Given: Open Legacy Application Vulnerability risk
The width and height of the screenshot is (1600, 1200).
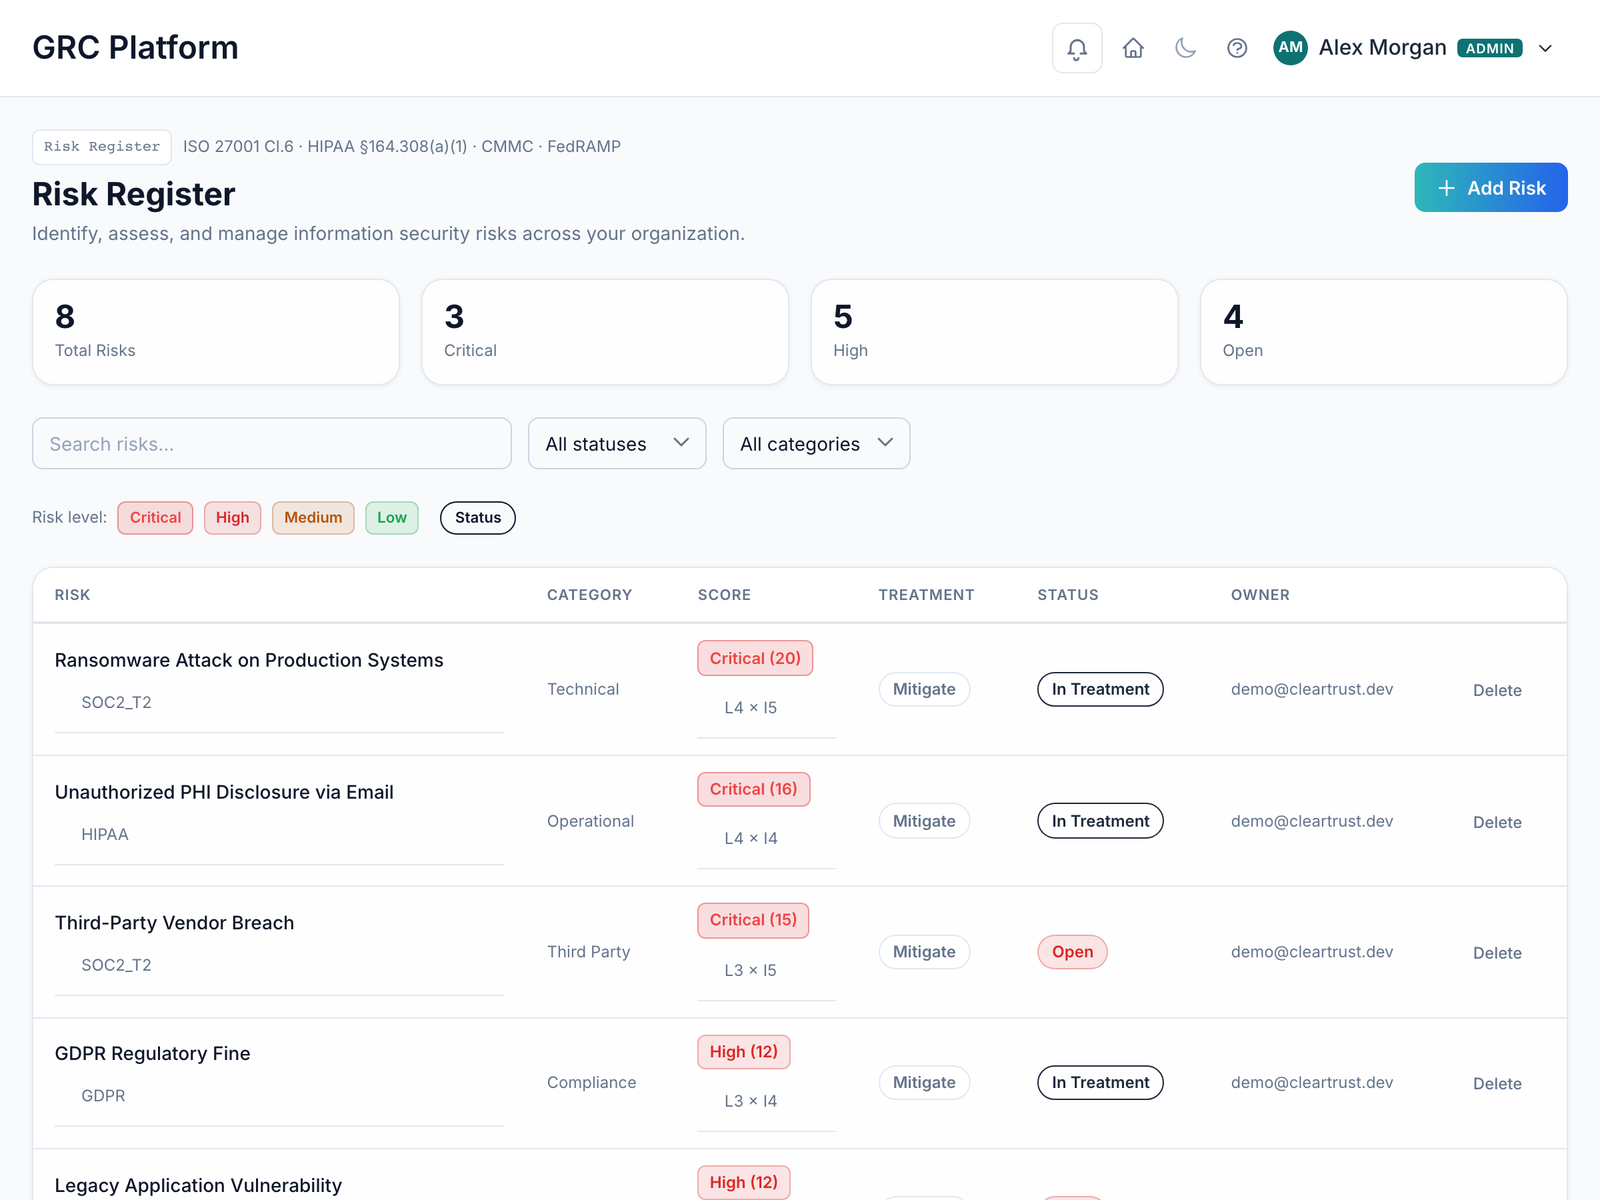Looking at the screenshot, I should click(198, 1186).
